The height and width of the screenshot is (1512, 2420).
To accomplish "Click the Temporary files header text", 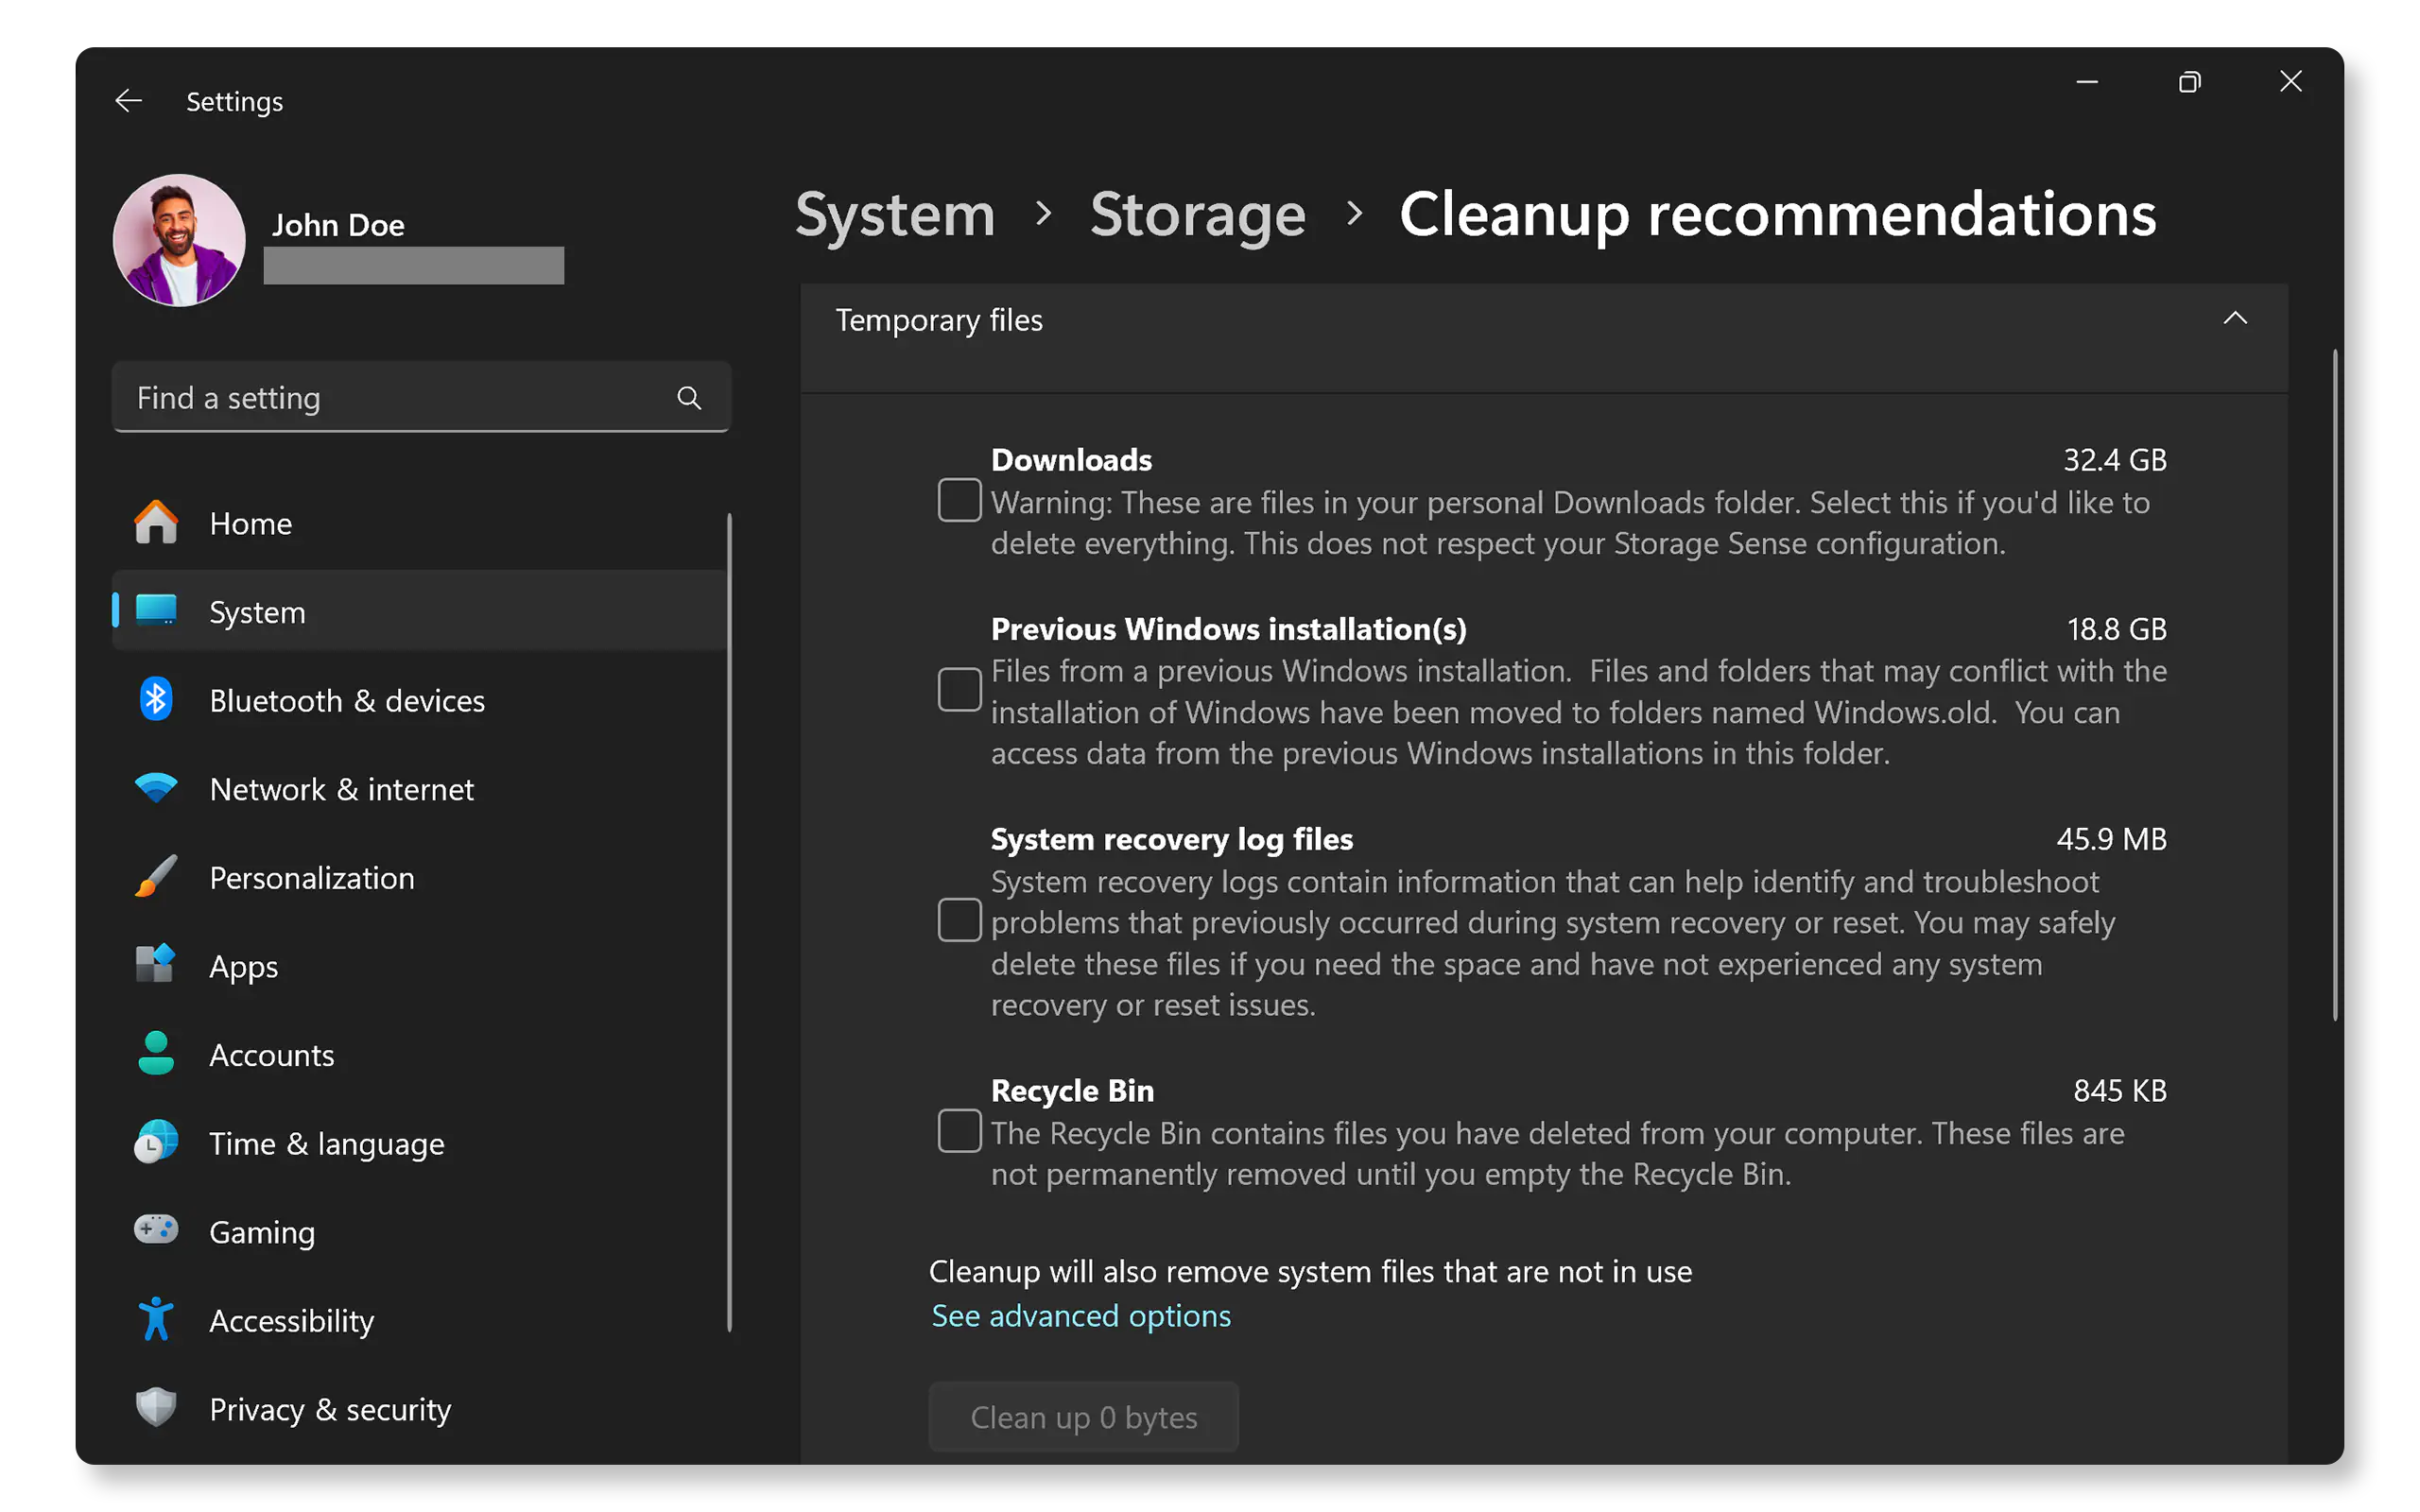I will point(939,320).
